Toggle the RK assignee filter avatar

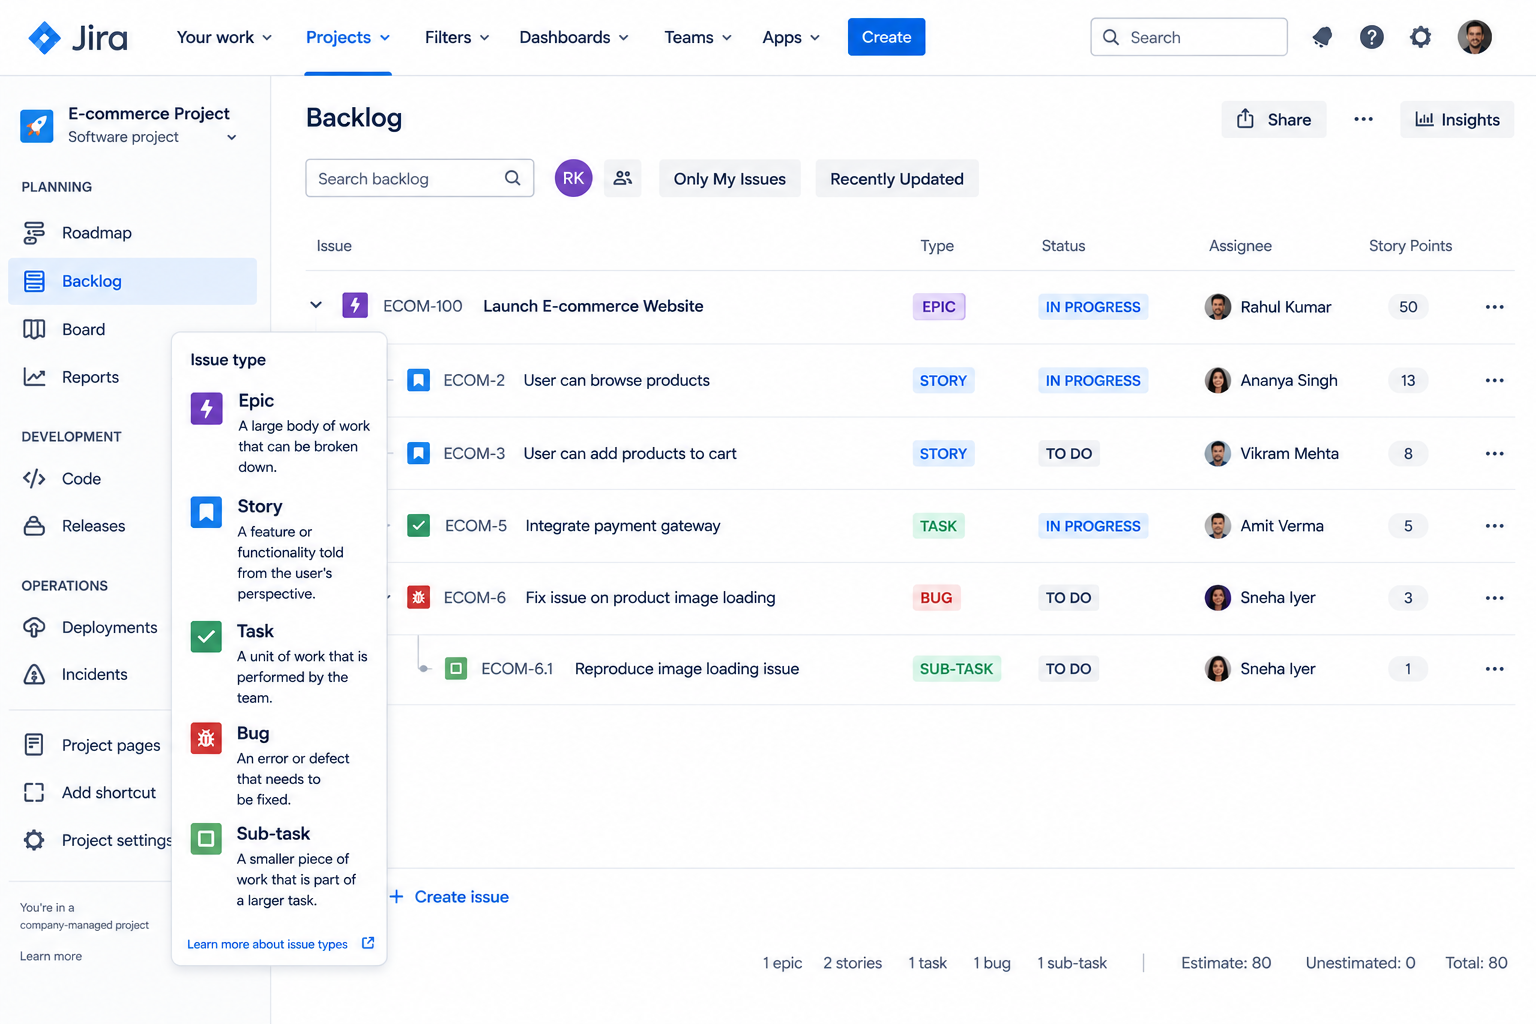pos(573,178)
